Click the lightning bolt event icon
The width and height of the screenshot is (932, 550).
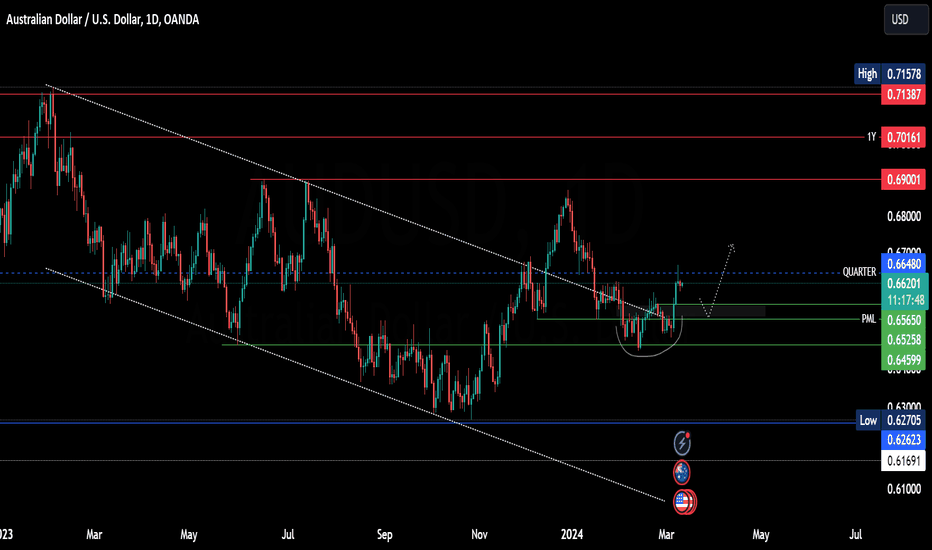(682, 443)
